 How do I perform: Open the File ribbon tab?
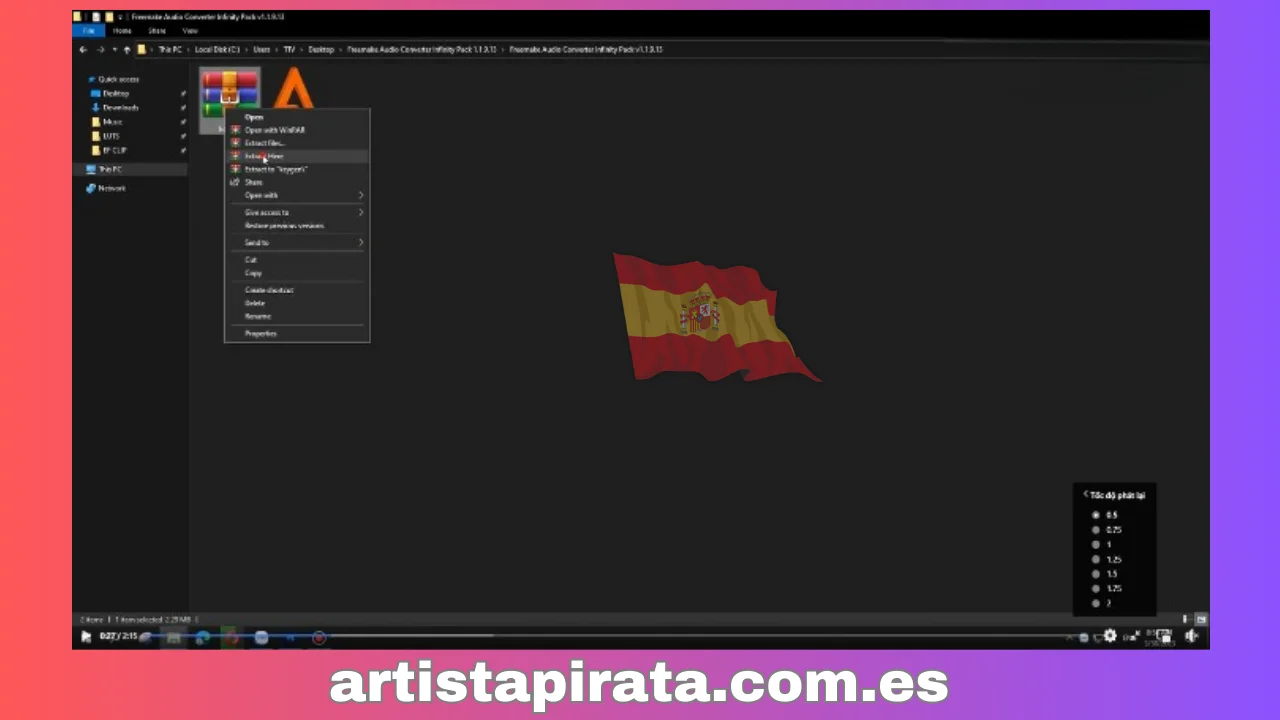point(88,31)
